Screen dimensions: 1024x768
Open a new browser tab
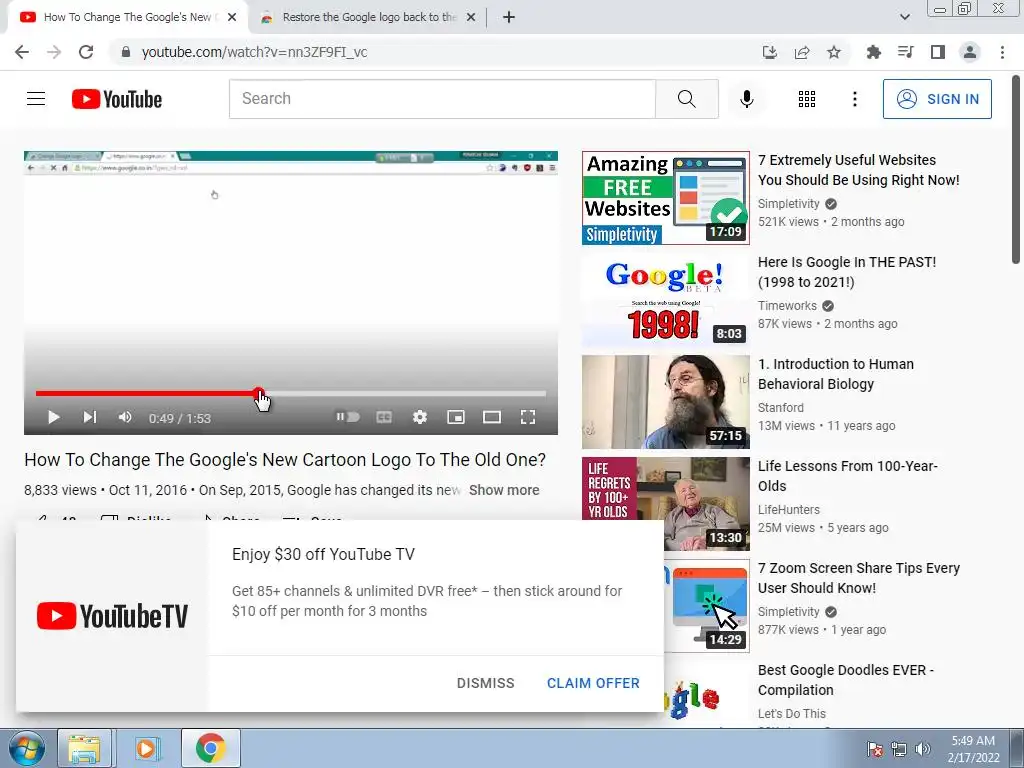[x=509, y=17]
